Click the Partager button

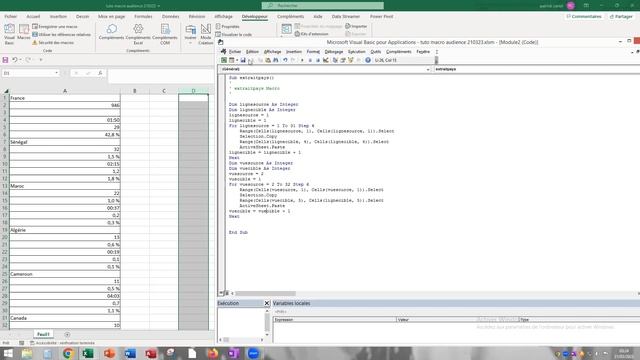tap(621, 17)
